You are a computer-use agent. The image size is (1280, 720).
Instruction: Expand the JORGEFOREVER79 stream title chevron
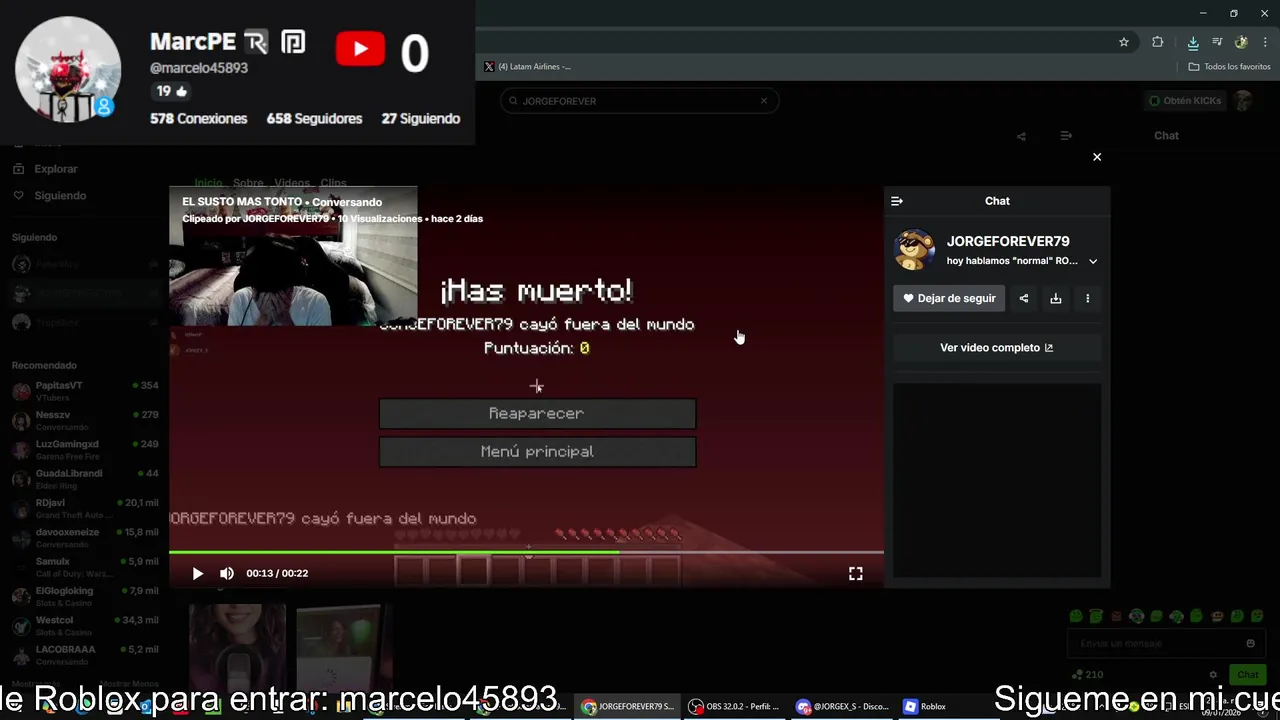[x=1093, y=261]
